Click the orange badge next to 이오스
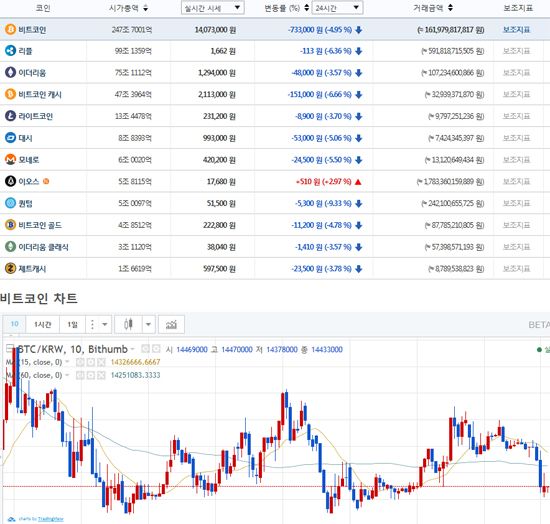550x524 pixels. pos(46,181)
